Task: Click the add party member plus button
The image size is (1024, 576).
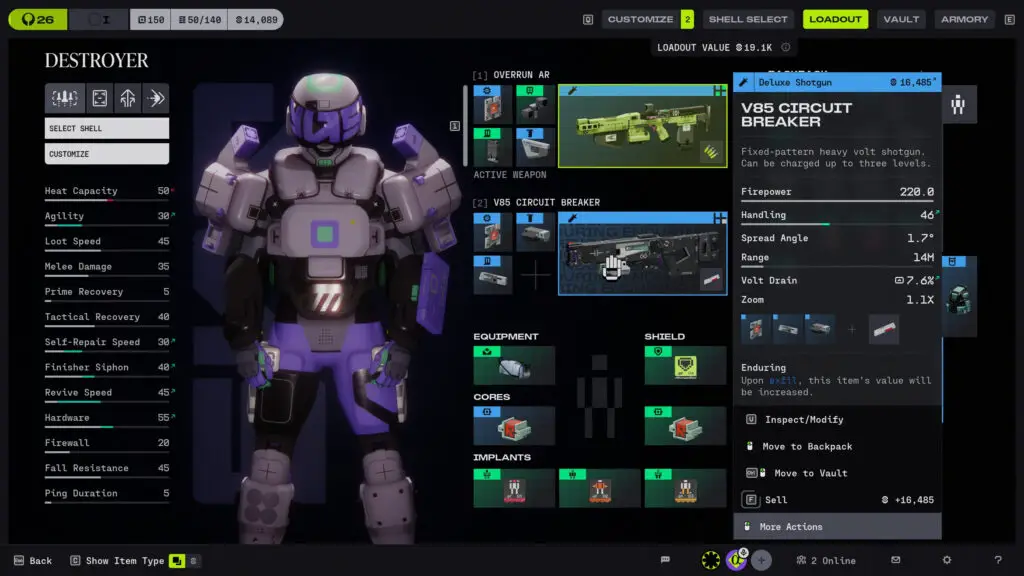Action: (762, 560)
